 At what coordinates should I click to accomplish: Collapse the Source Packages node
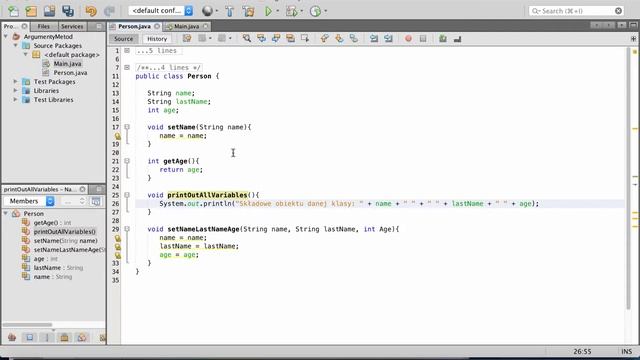tap(16, 45)
